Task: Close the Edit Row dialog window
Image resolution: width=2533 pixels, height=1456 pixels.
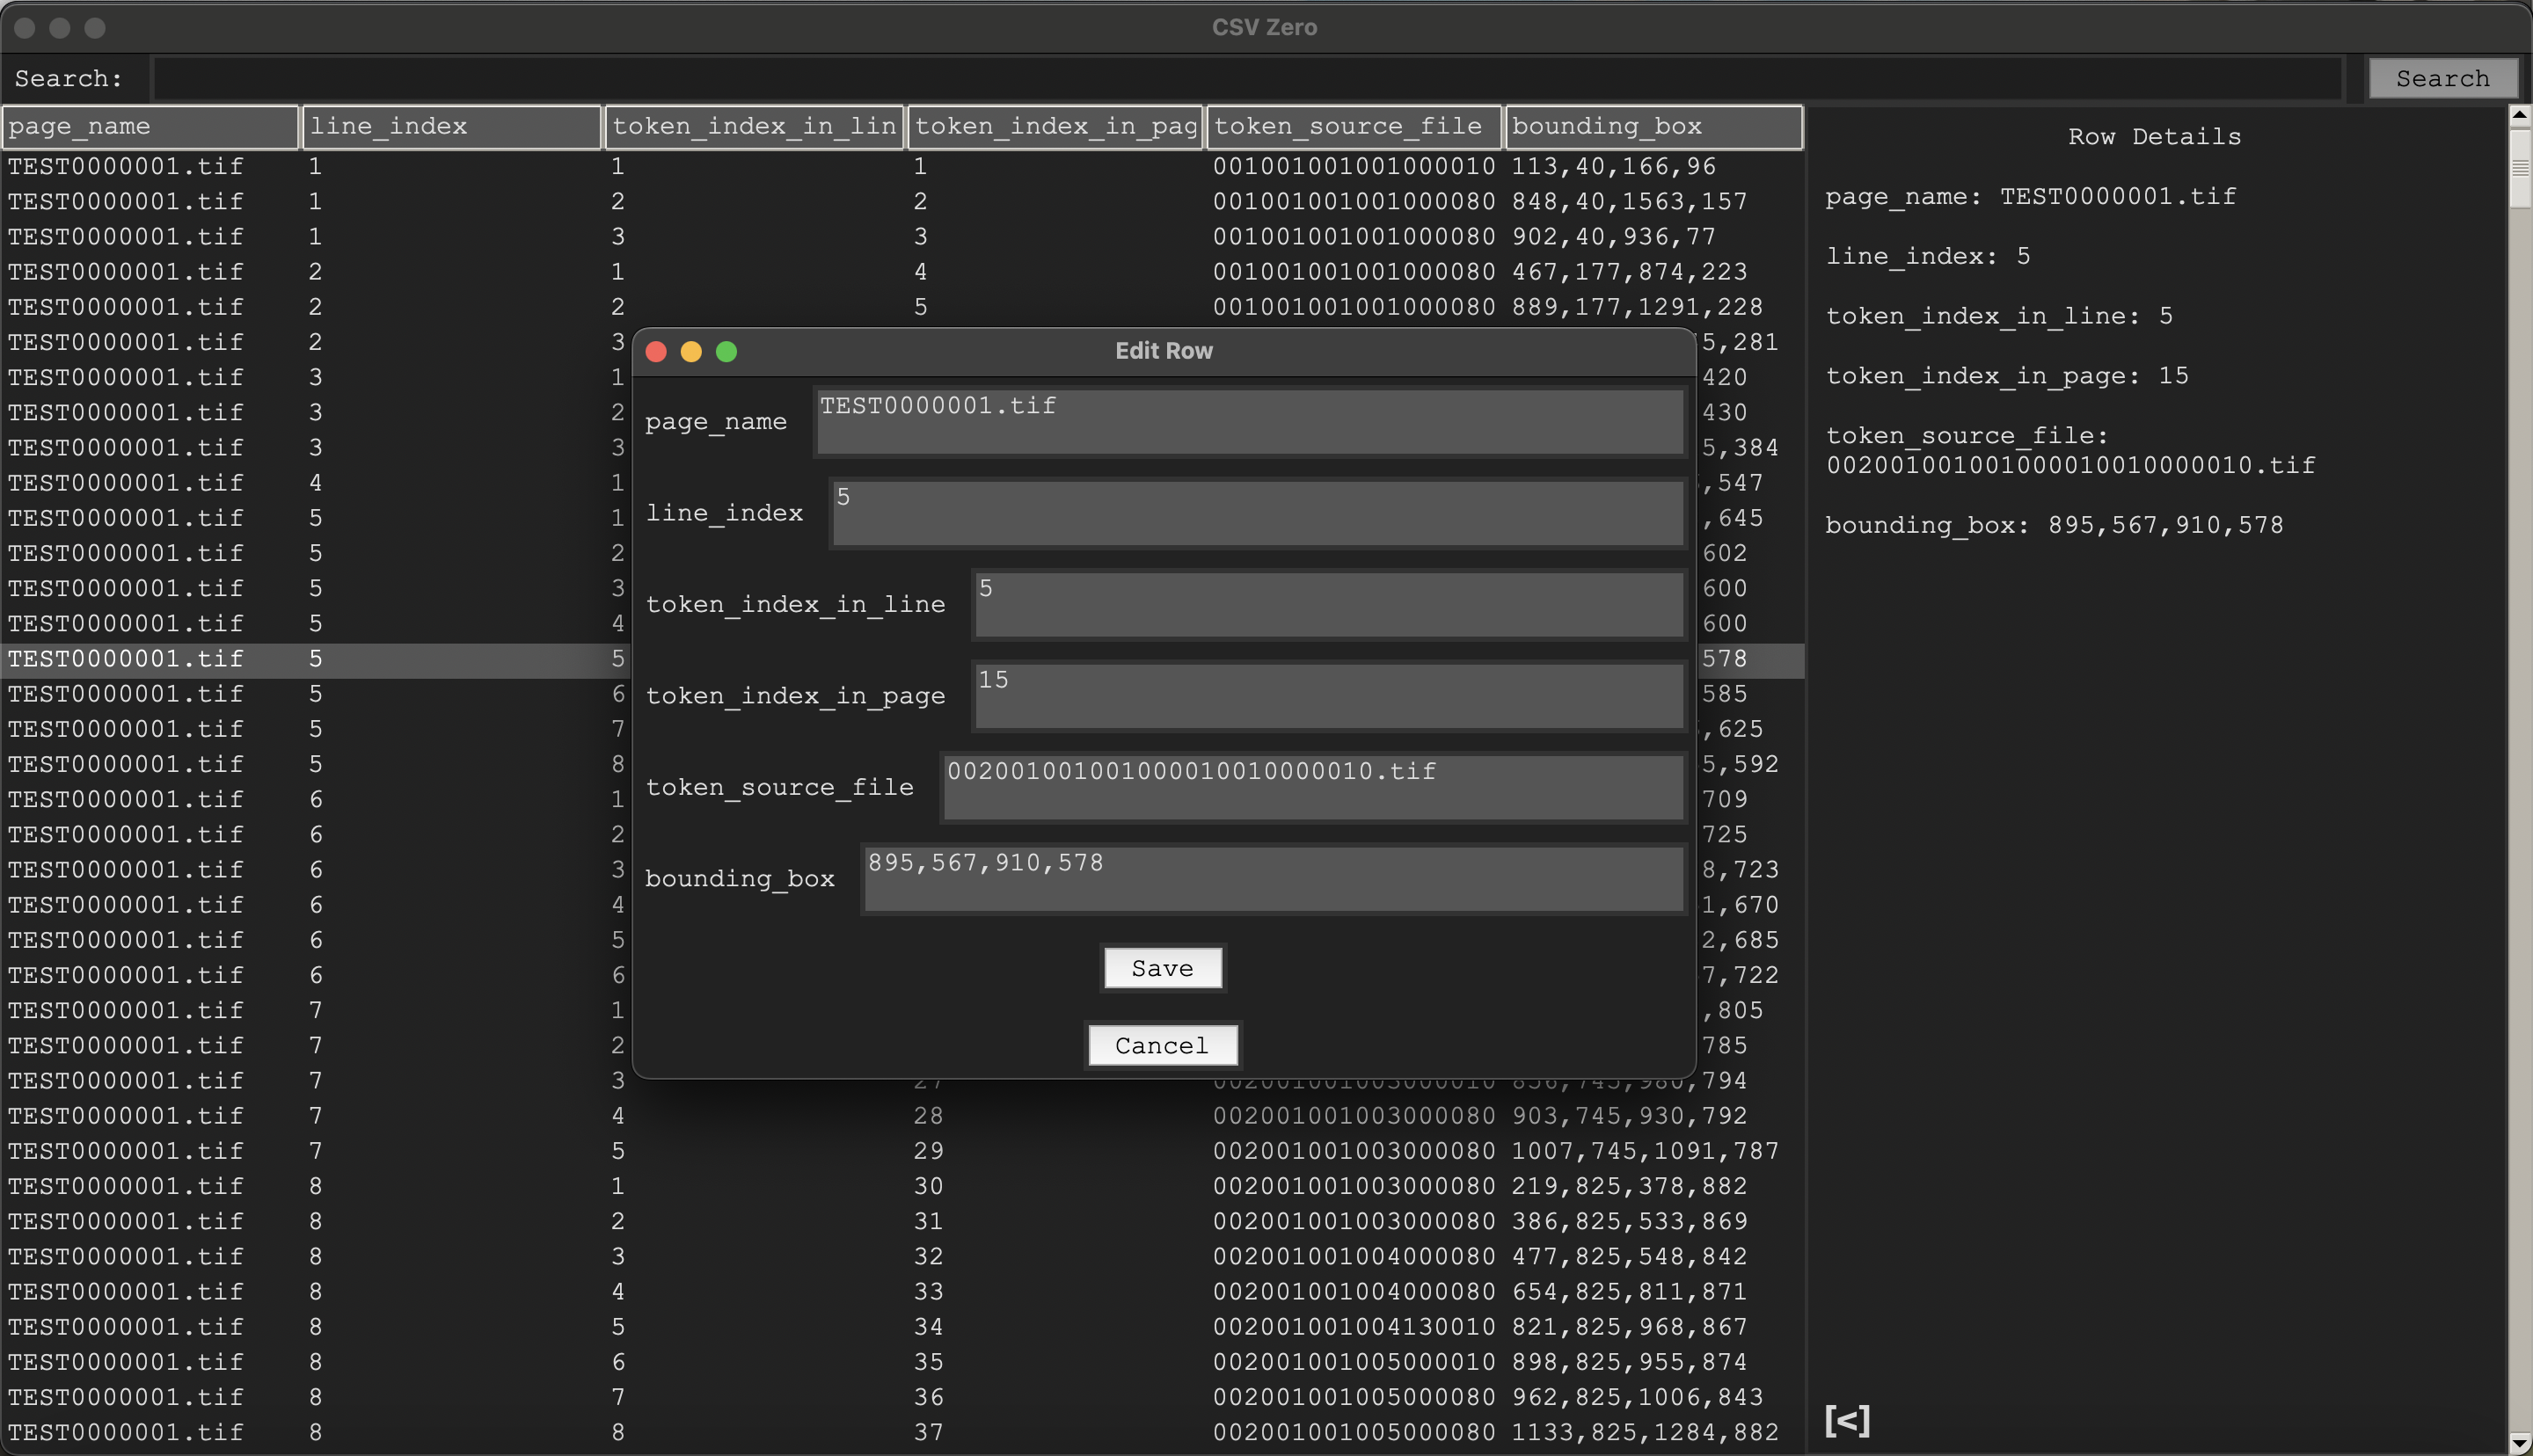Action: pyautogui.click(x=656, y=351)
